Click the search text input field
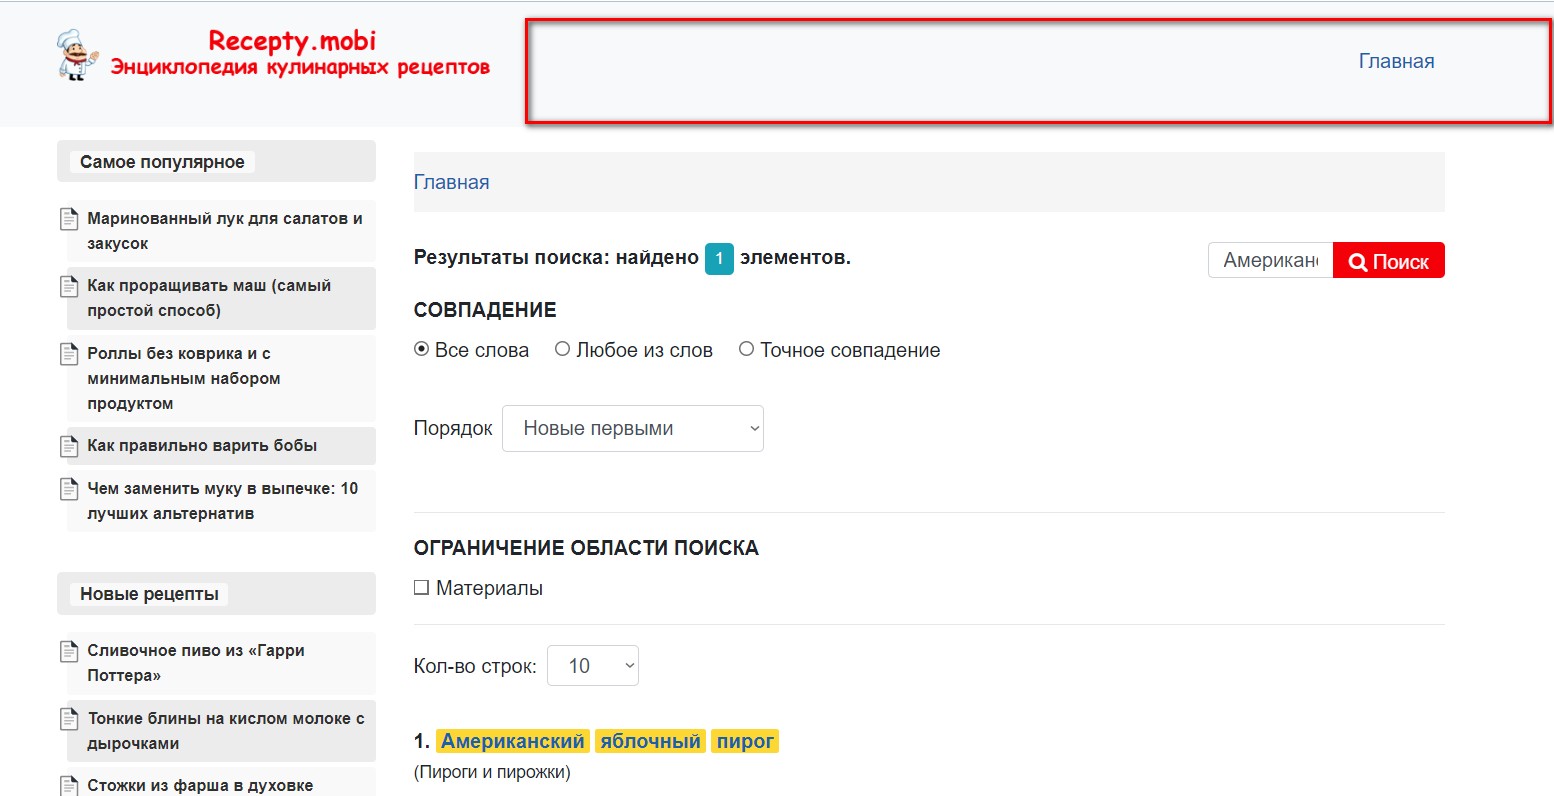Viewport: 1554px width, 796px height. [x=1270, y=260]
